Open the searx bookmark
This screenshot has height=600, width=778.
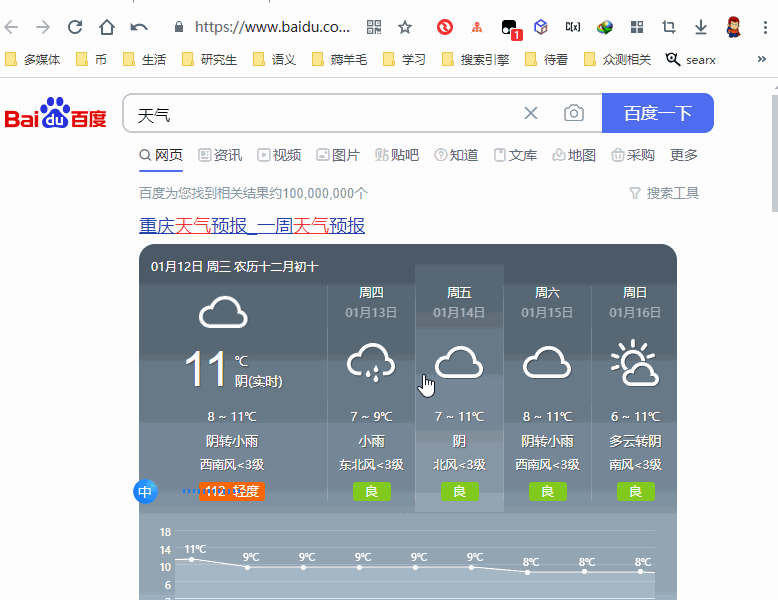coord(691,60)
